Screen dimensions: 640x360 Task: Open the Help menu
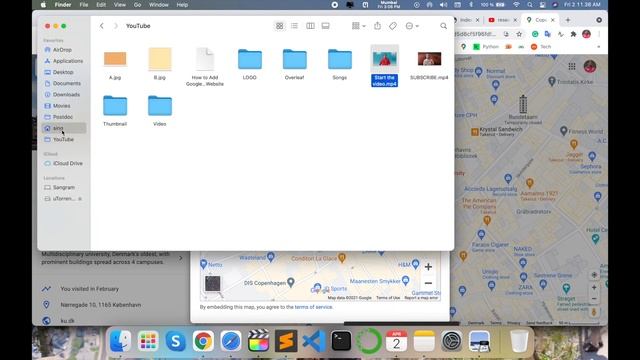[x=182, y=5]
